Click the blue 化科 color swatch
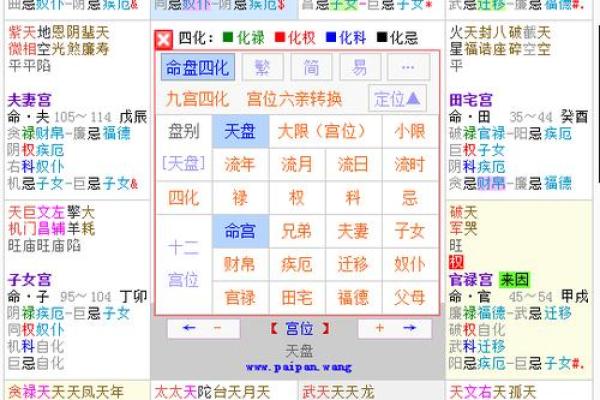 coord(331,37)
